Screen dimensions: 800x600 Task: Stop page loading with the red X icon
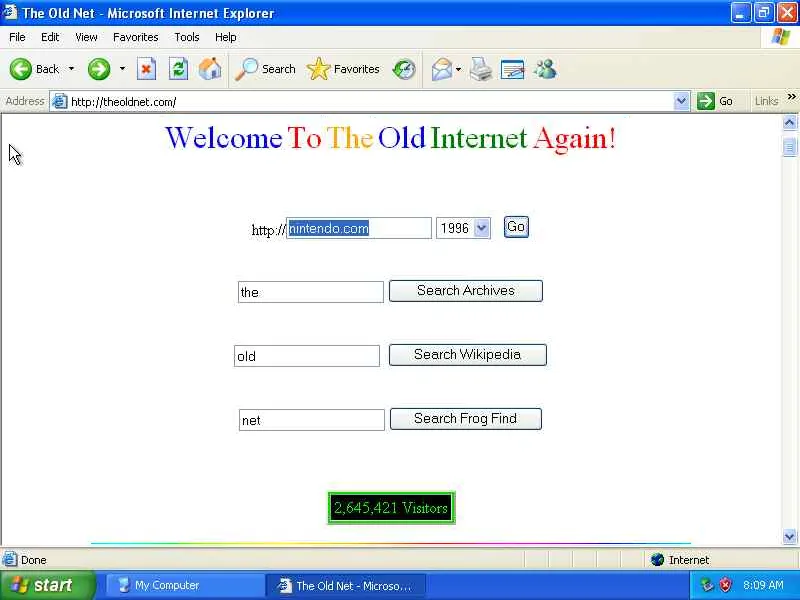[146, 69]
